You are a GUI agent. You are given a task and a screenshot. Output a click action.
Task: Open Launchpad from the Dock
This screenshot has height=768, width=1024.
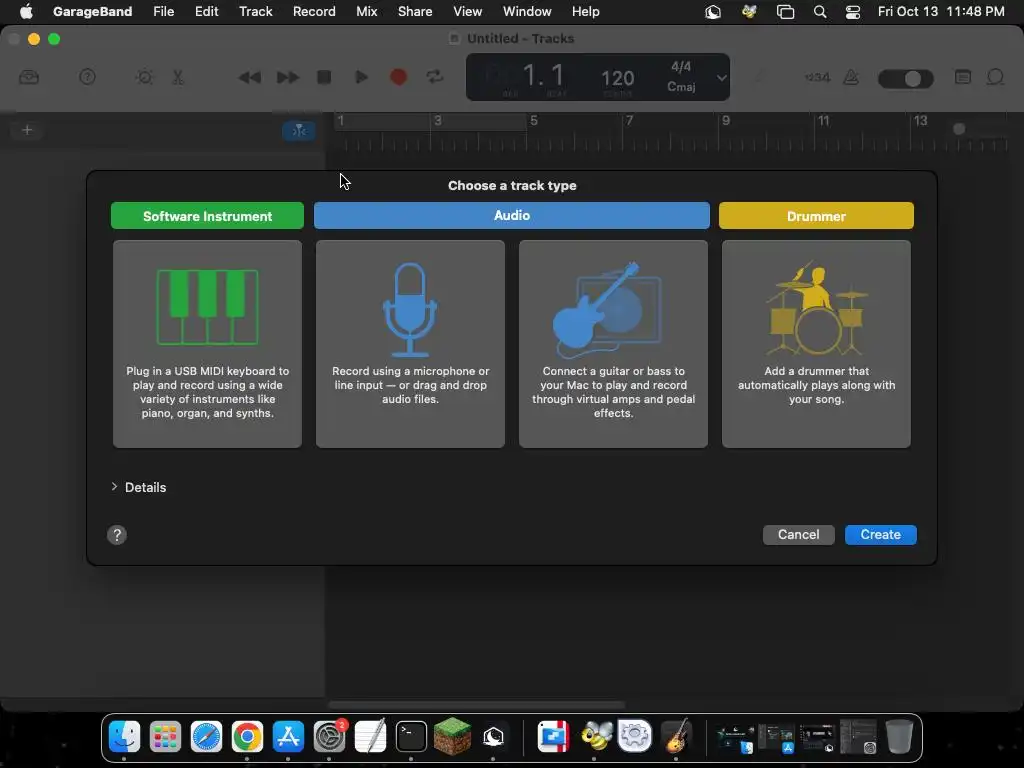pos(165,737)
